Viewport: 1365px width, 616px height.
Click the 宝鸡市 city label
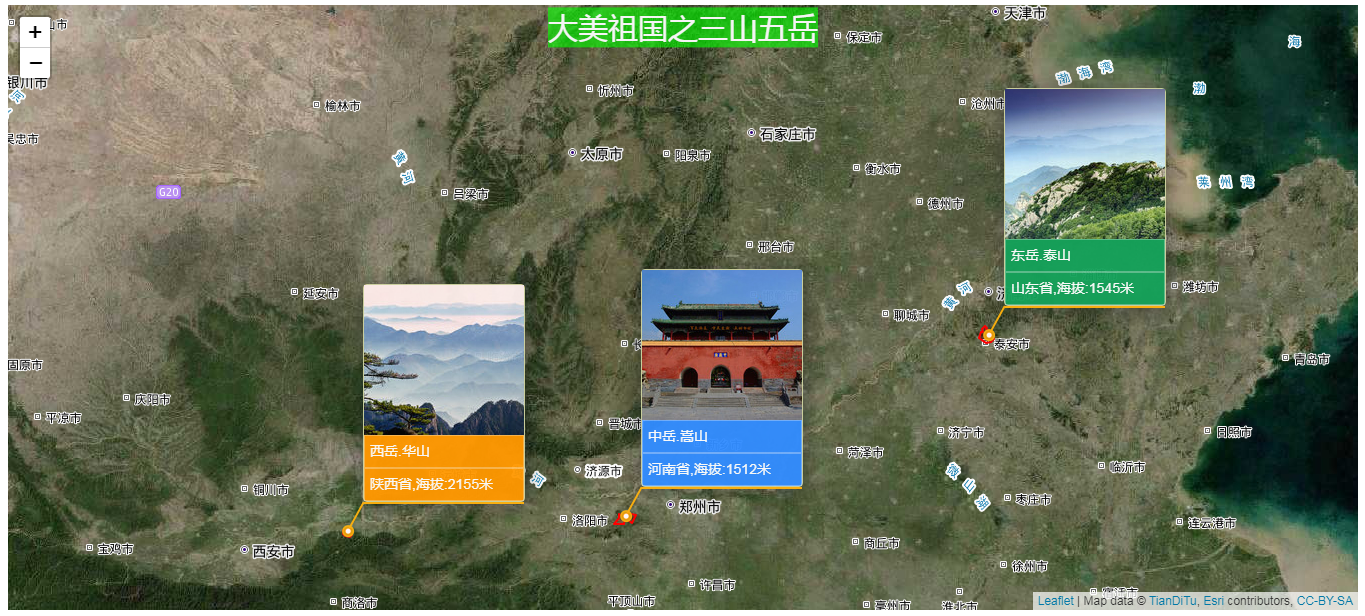click(x=115, y=549)
